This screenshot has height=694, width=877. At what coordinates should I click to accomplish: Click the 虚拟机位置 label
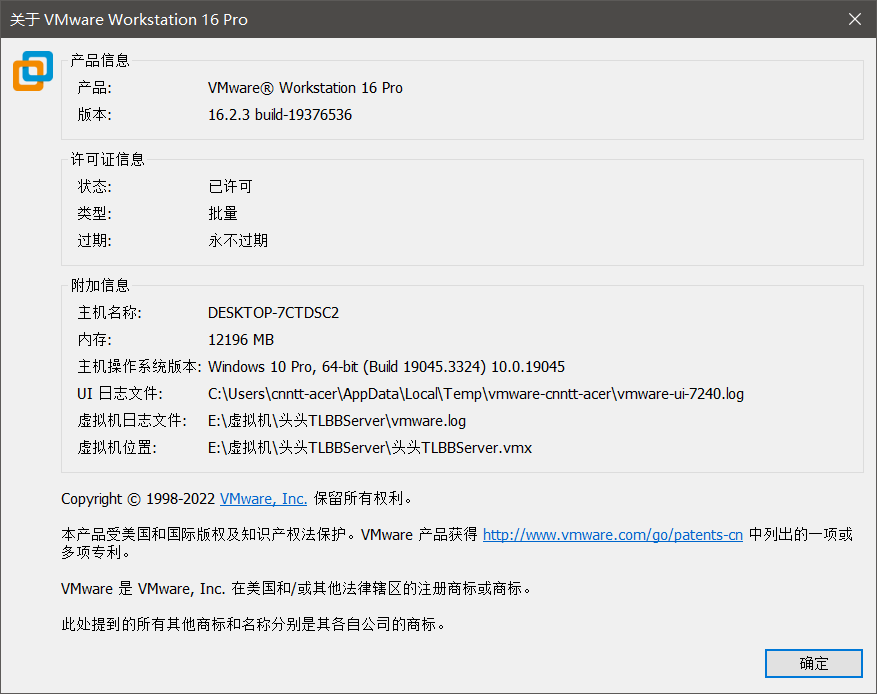(117, 448)
